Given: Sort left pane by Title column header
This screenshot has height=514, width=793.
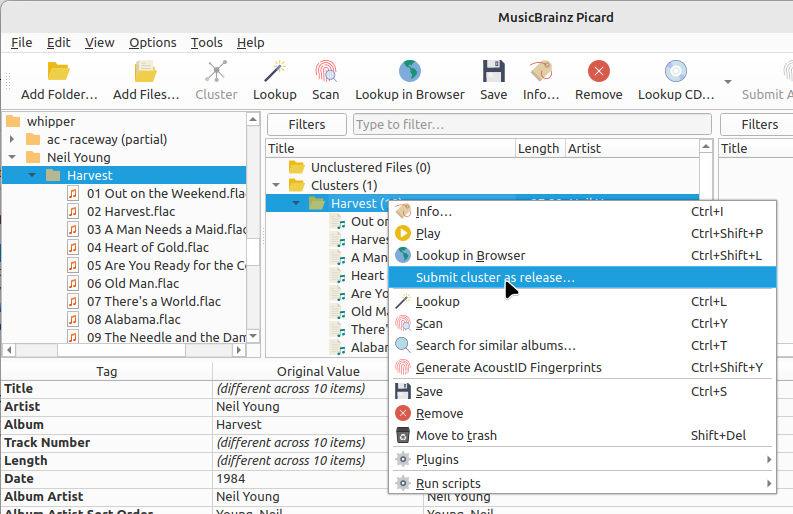Looking at the screenshot, I should click(x=390, y=148).
